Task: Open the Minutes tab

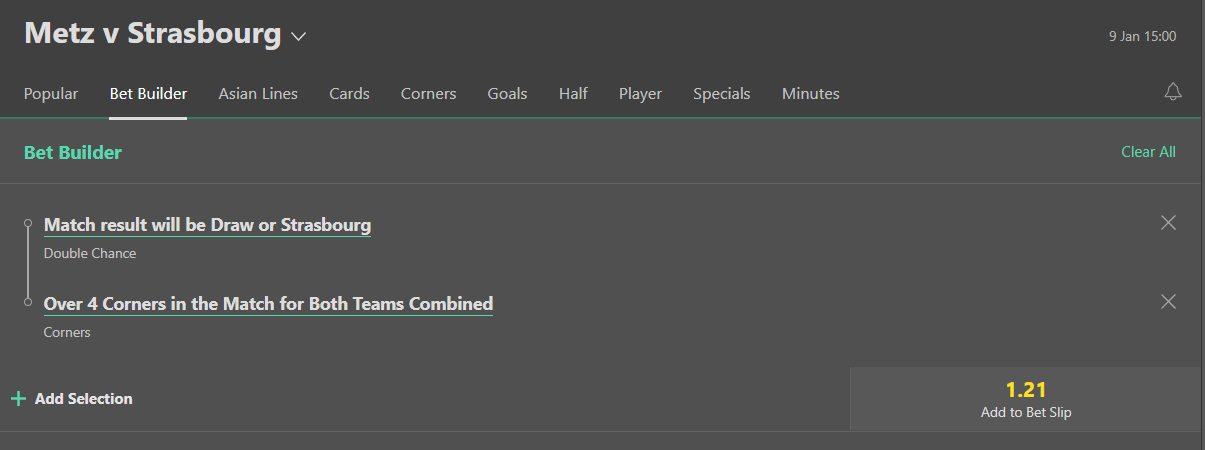Action: pyautogui.click(x=810, y=94)
